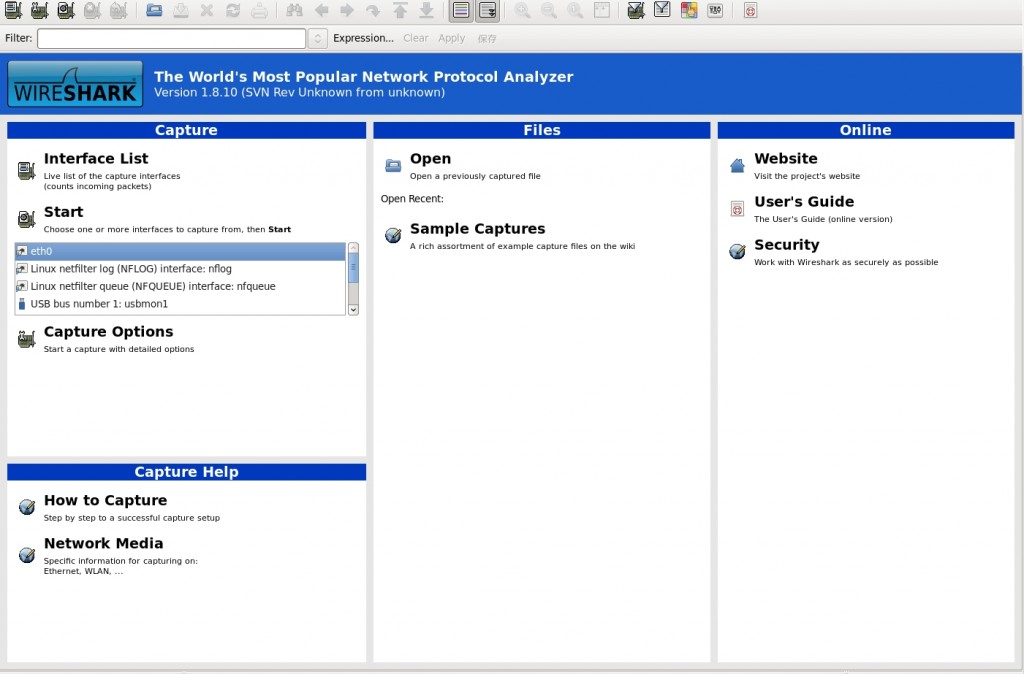Click the lifebuoy icon beside User's Guide
Screen dimensions: 1024x674
point(737,209)
